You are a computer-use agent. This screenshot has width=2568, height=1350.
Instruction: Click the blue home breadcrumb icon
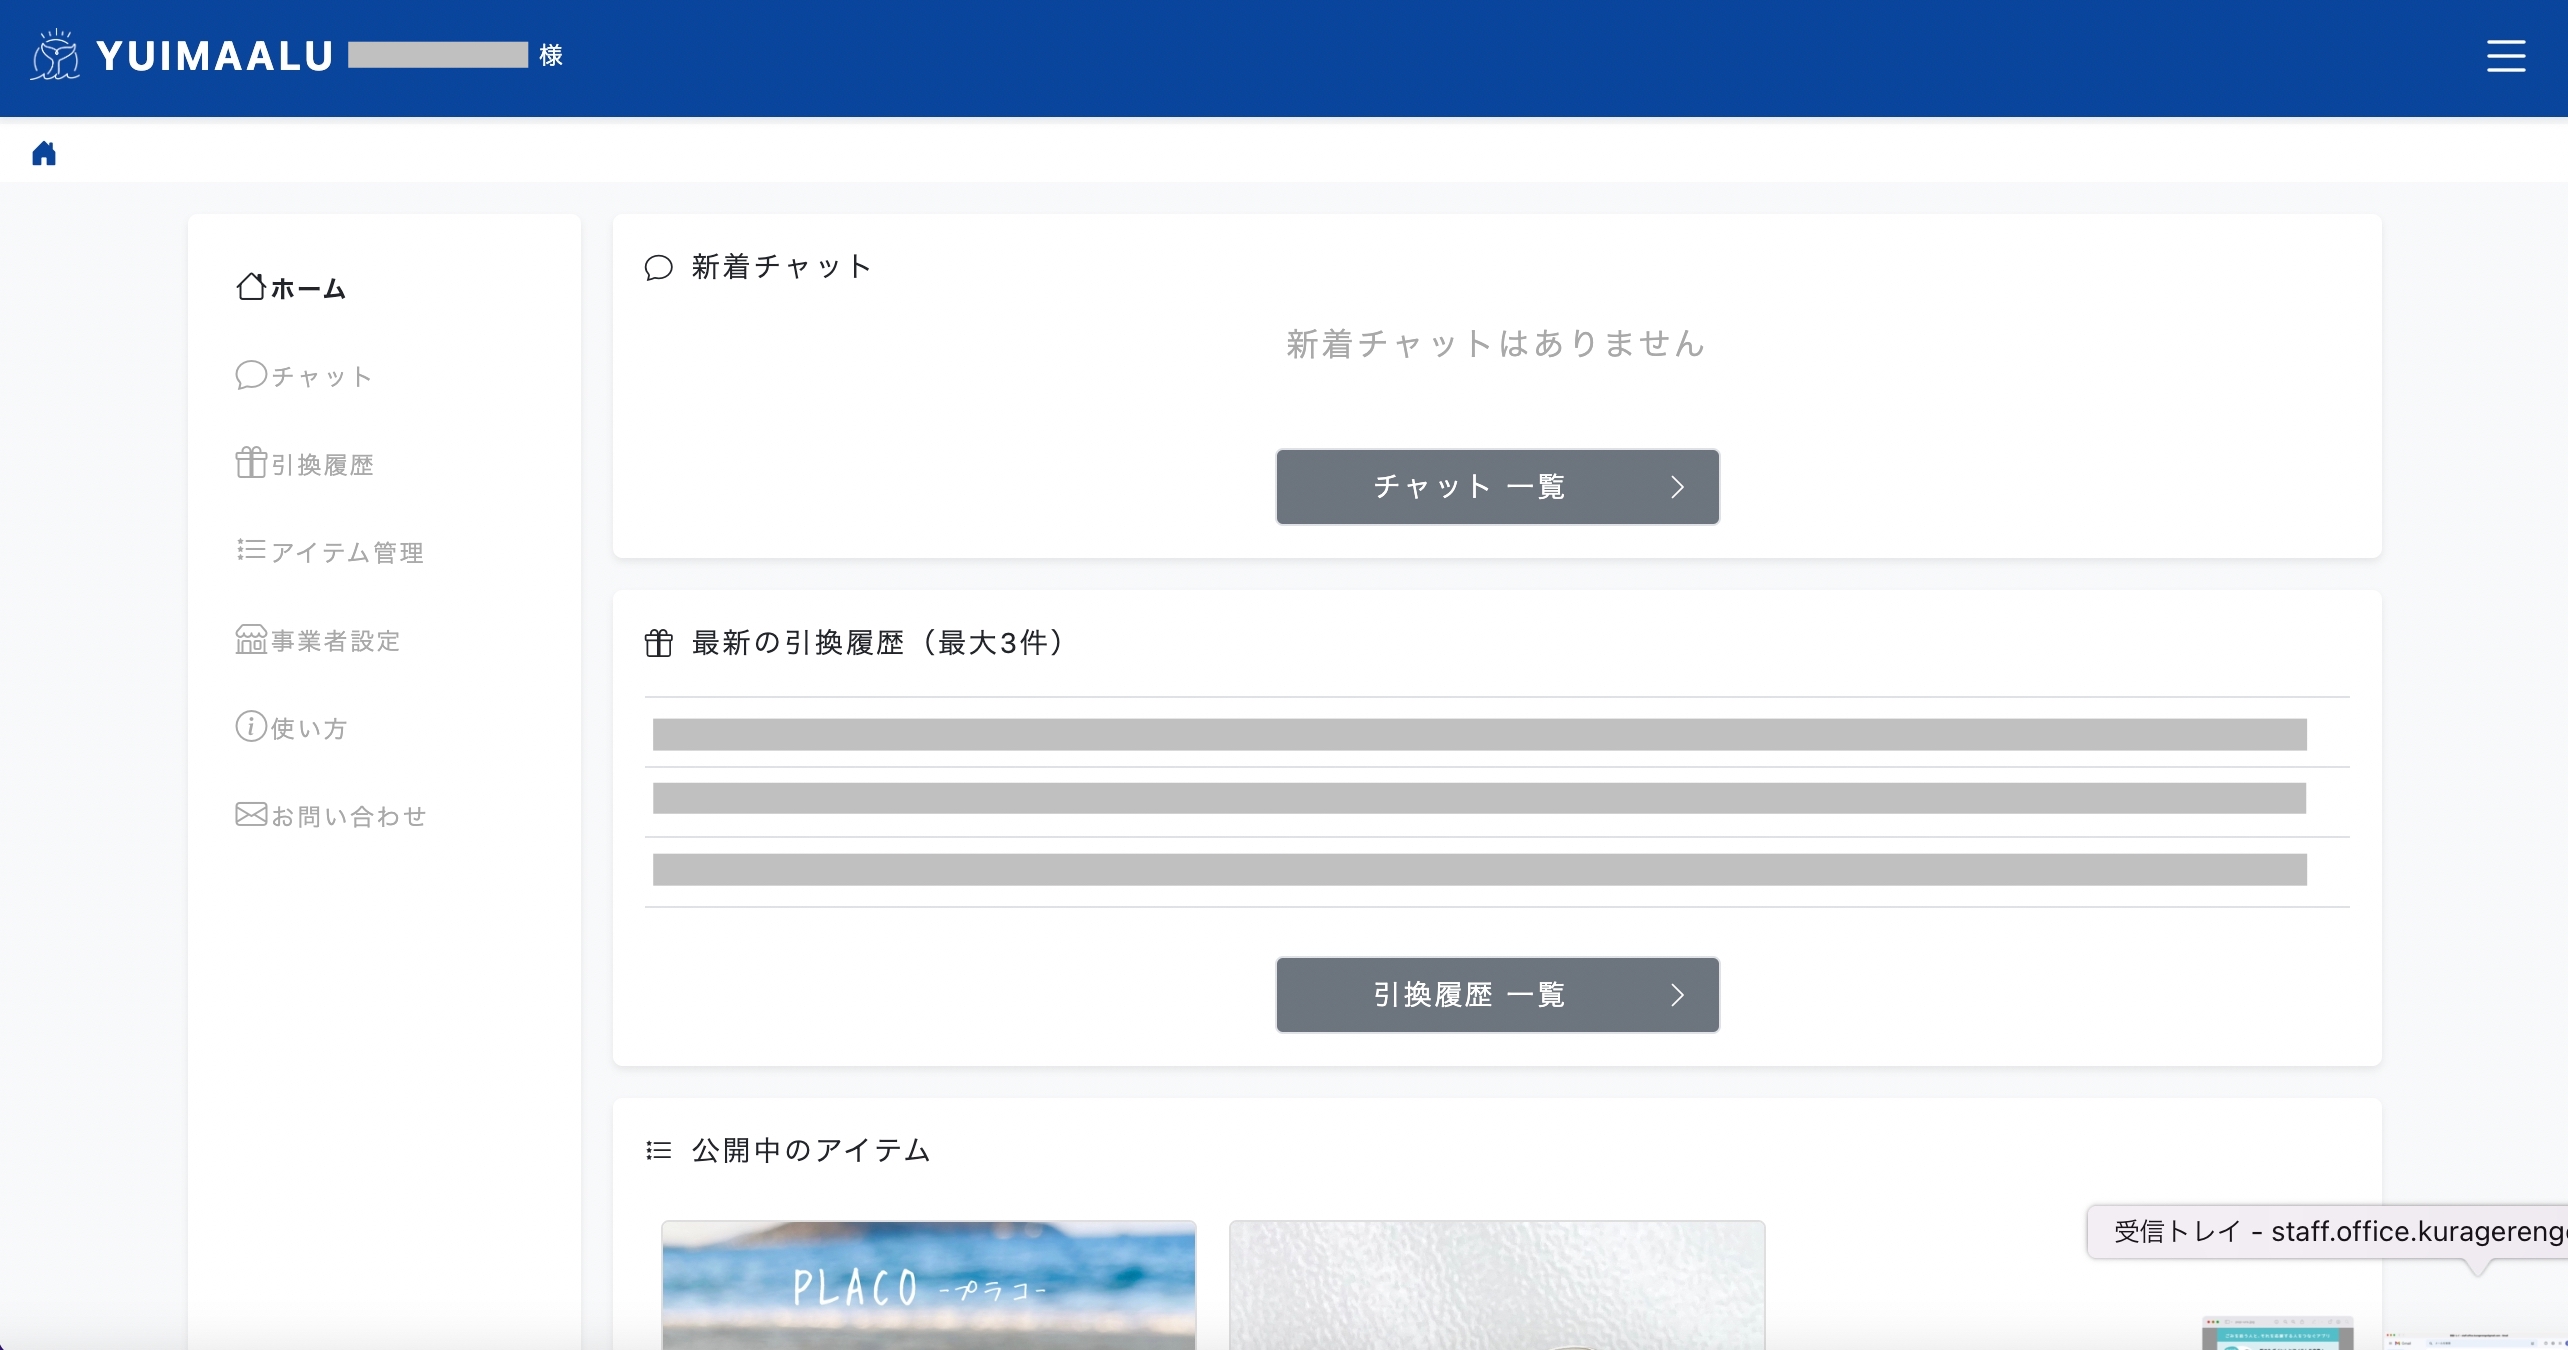44,153
